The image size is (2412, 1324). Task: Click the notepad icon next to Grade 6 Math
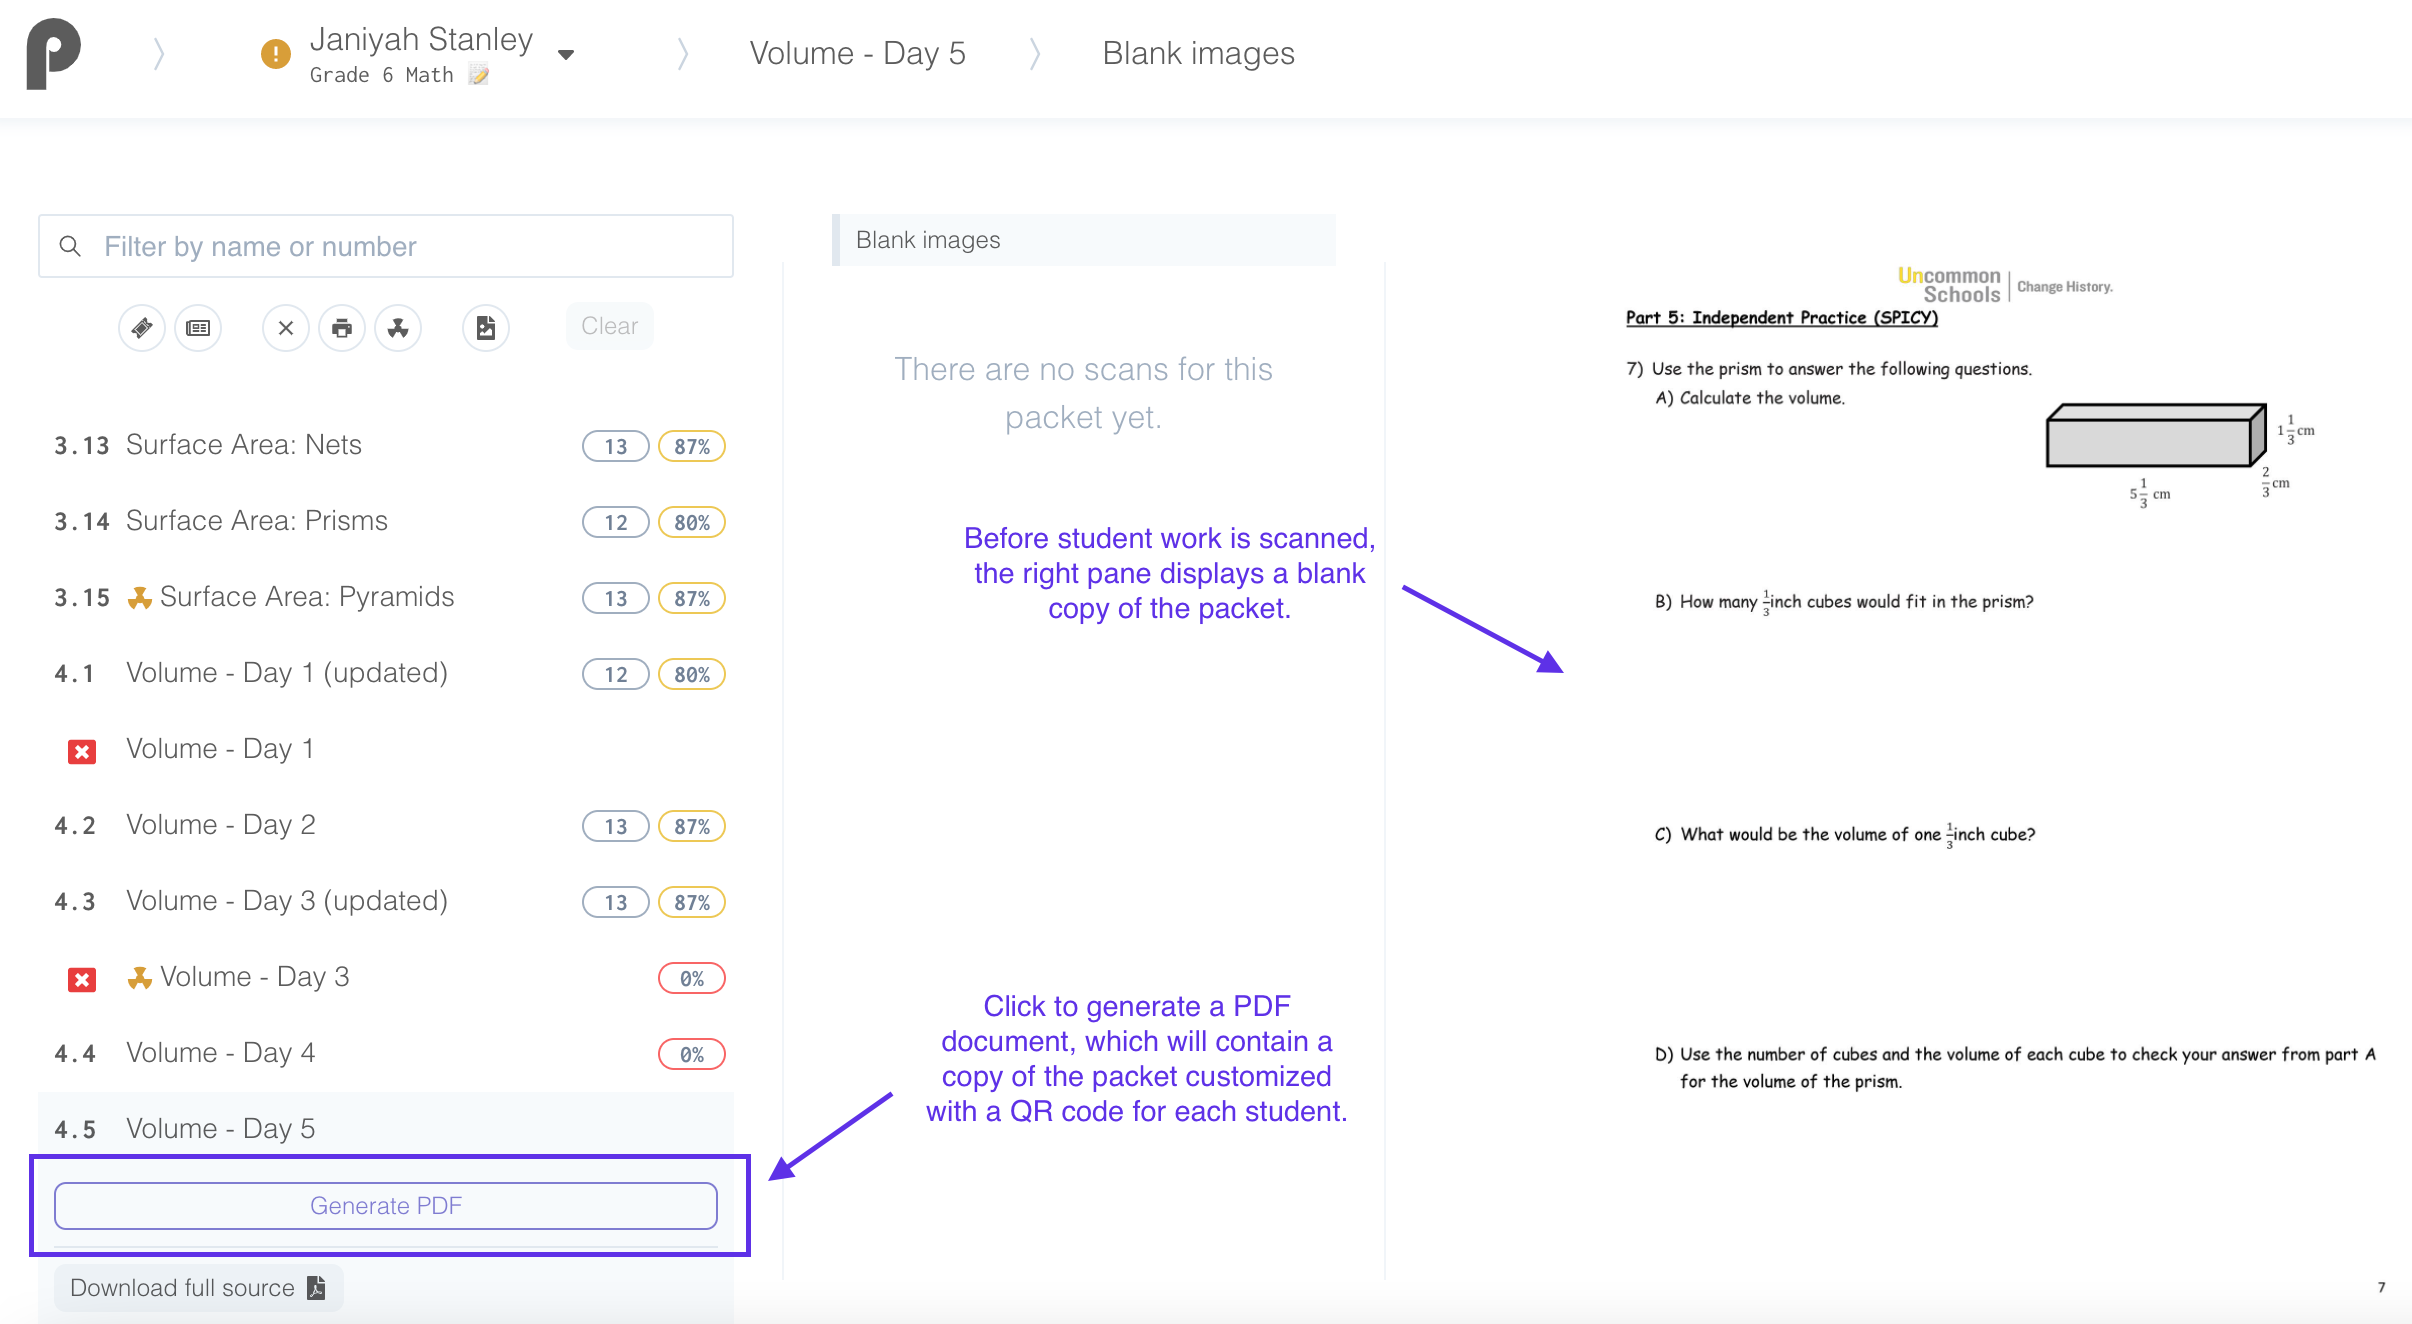[479, 75]
